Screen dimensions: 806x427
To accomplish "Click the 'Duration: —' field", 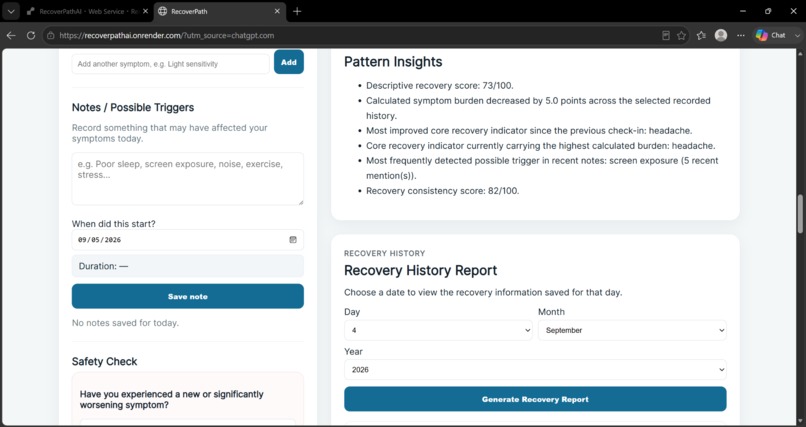I will (188, 266).
